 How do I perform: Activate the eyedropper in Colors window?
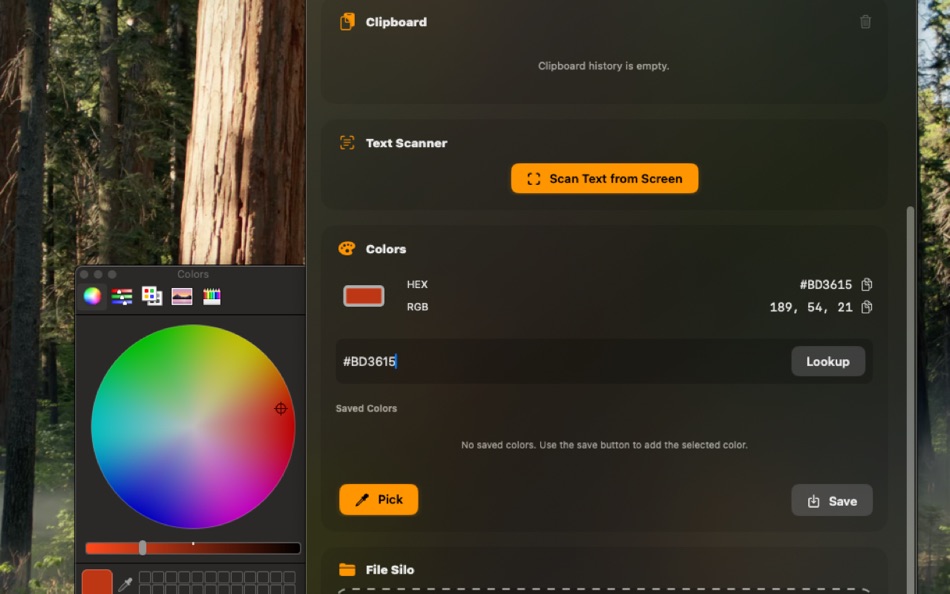point(125,584)
